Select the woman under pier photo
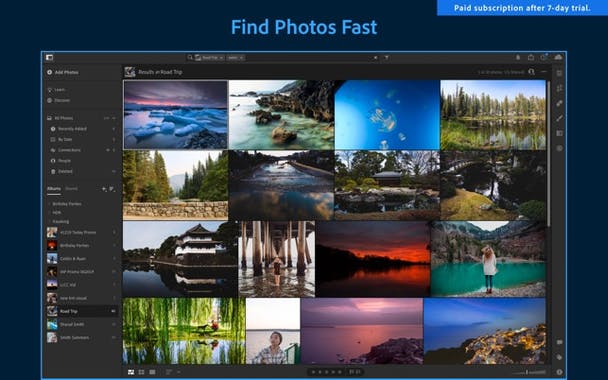Viewport: 608px width, 380px height. [x=277, y=259]
